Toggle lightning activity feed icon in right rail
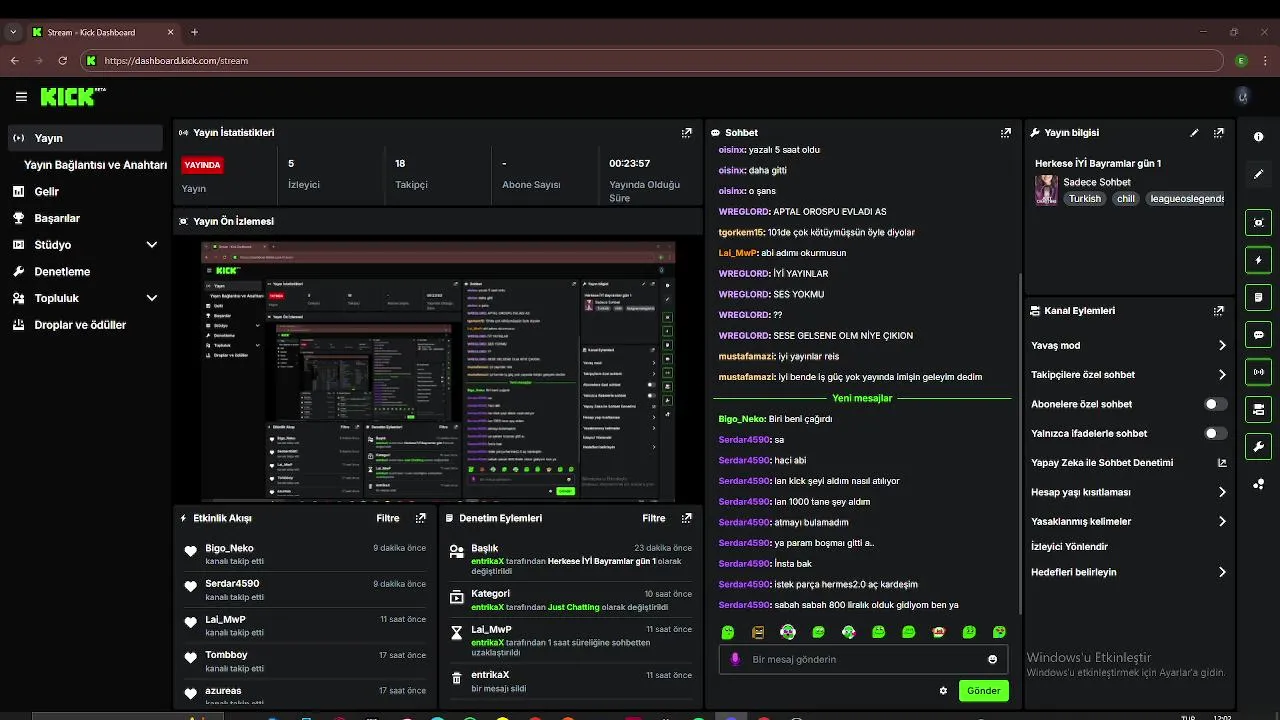The width and height of the screenshot is (1280, 720). [x=1258, y=260]
